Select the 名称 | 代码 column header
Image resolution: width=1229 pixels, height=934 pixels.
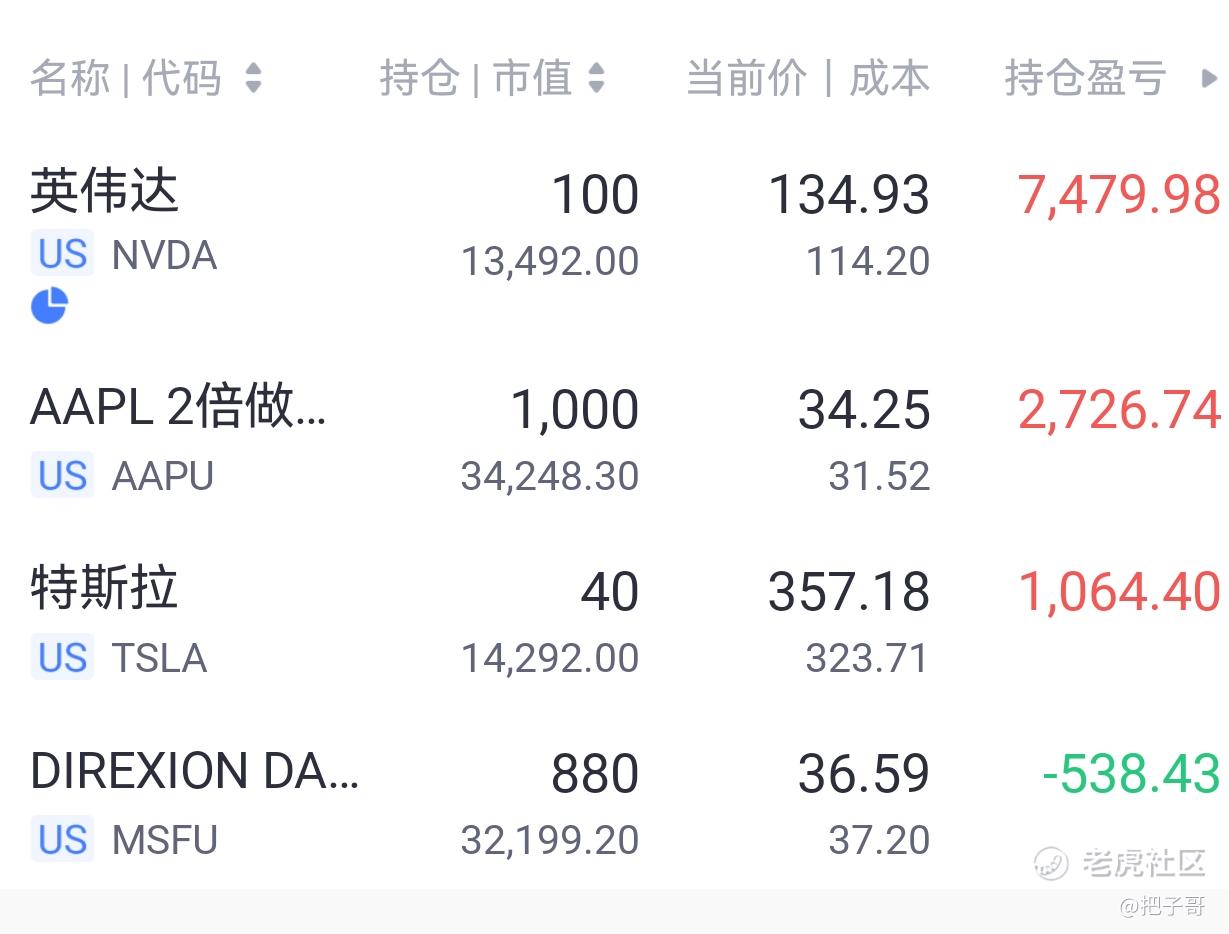(125, 78)
